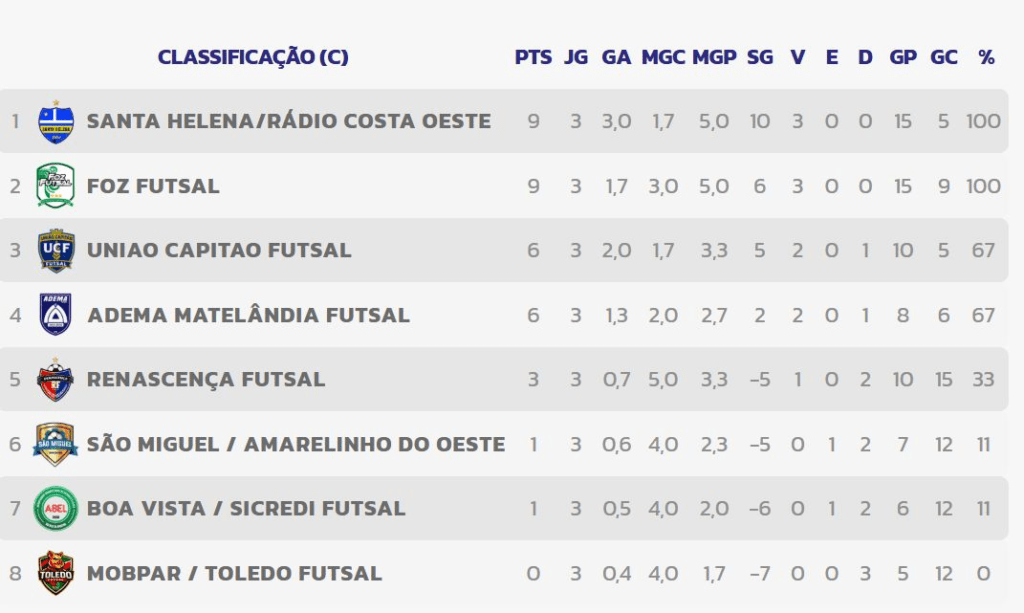1024x613 pixels.
Task: Open the FOZ FUTSAL team name link
Action: tap(153, 186)
